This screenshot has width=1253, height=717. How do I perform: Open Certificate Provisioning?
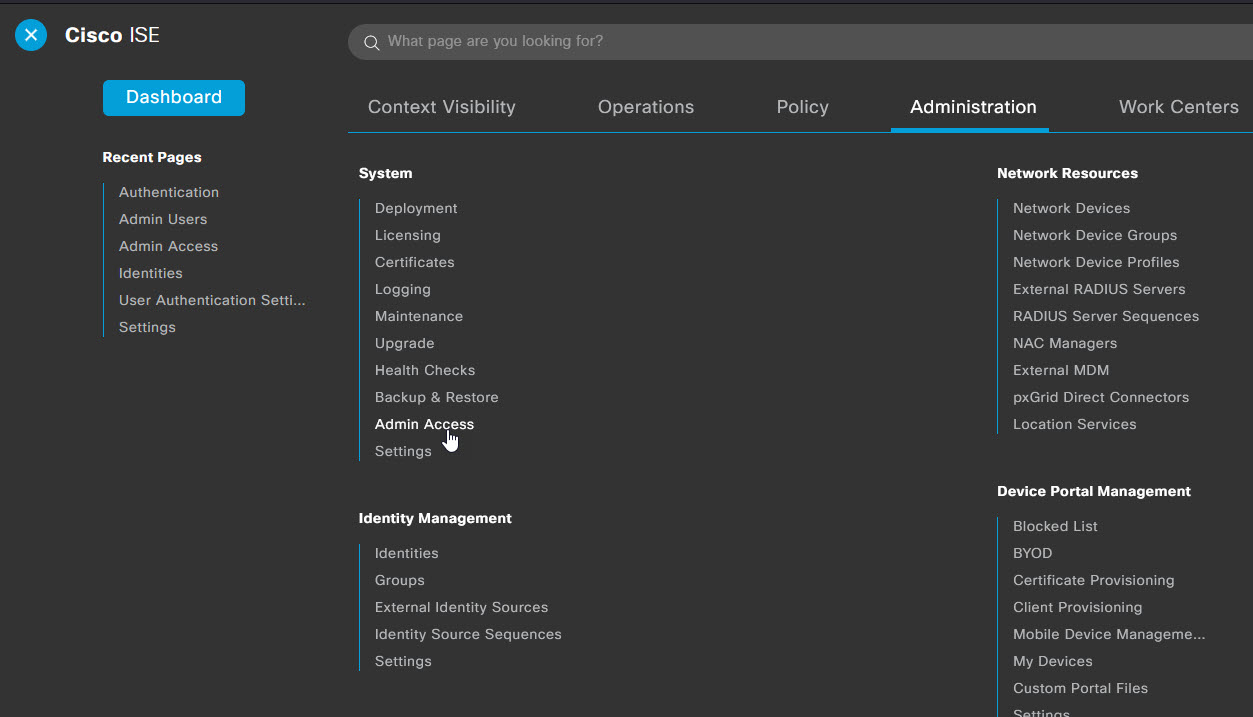click(1094, 580)
